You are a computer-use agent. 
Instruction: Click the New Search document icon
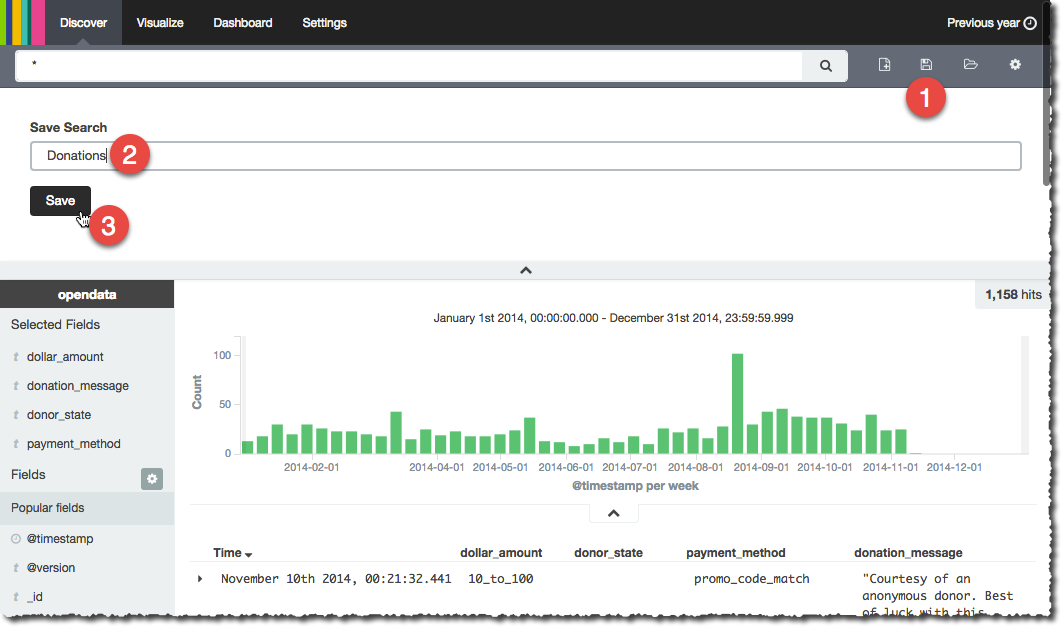[x=884, y=65]
